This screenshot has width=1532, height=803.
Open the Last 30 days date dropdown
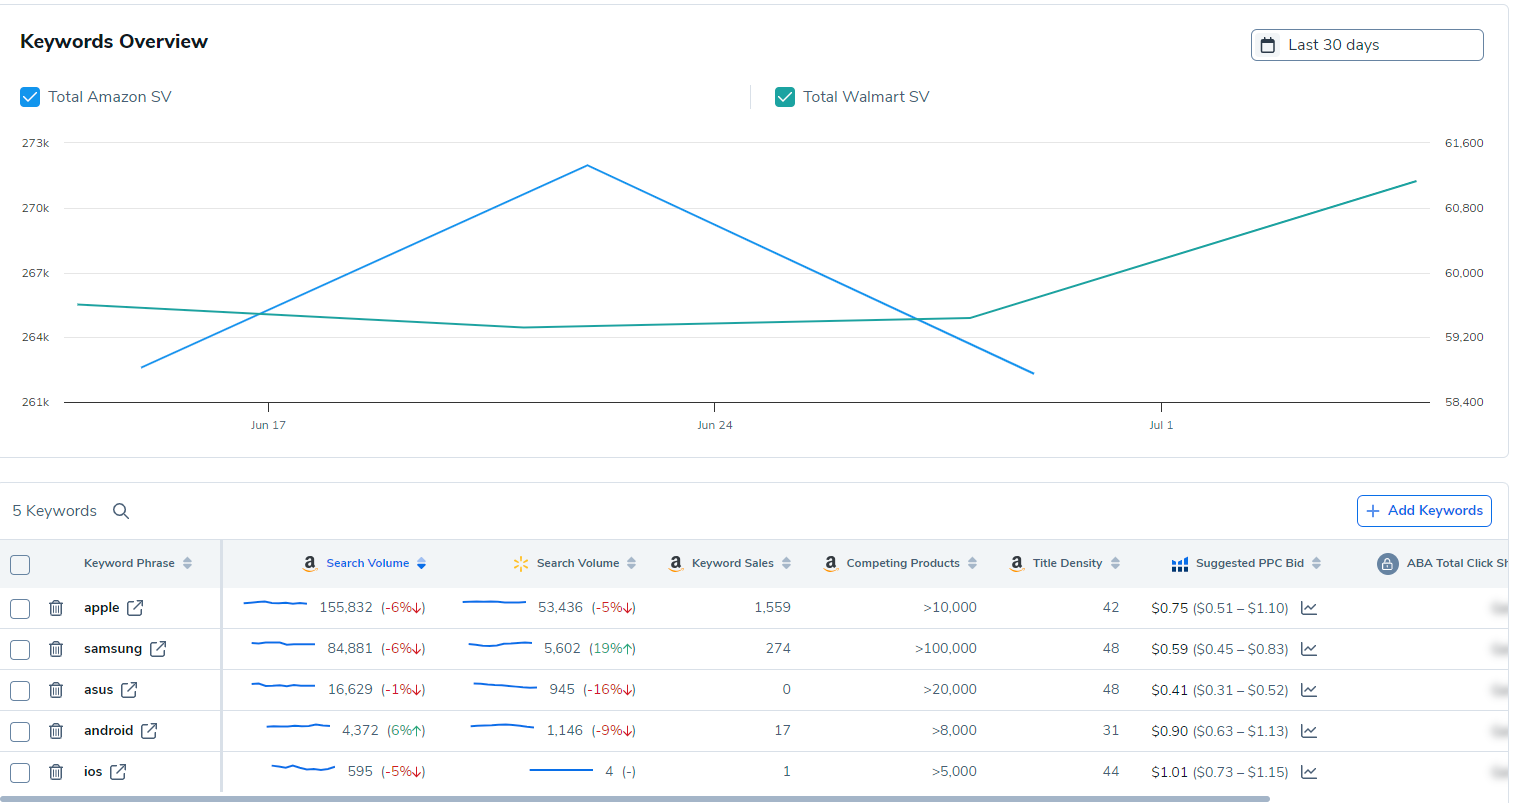point(1367,45)
